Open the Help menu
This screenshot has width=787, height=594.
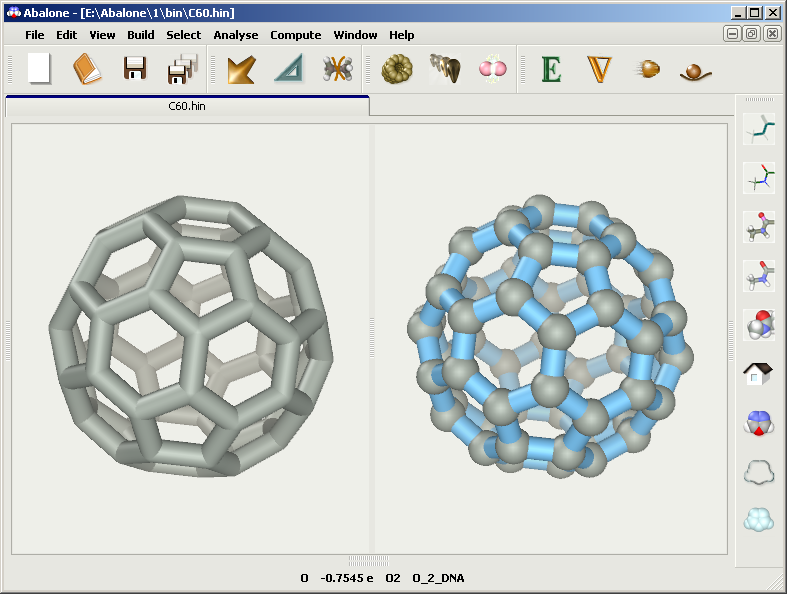click(x=402, y=35)
